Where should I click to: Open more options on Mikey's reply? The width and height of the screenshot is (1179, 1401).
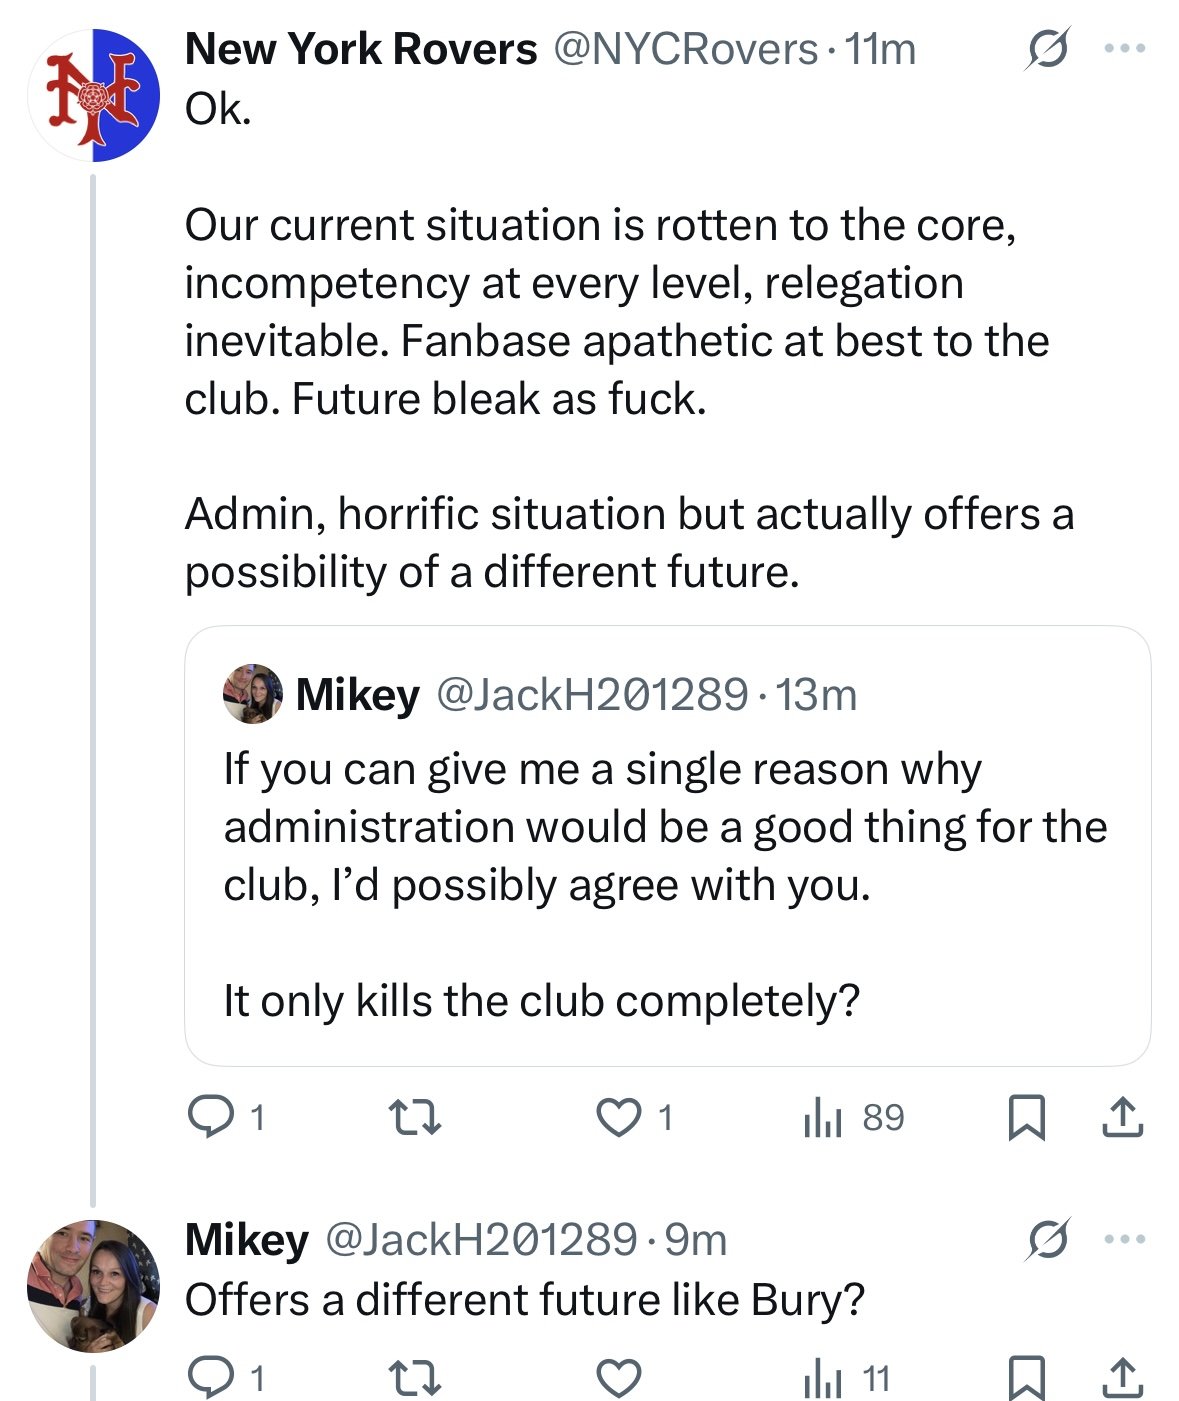(x=1124, y=1240)
